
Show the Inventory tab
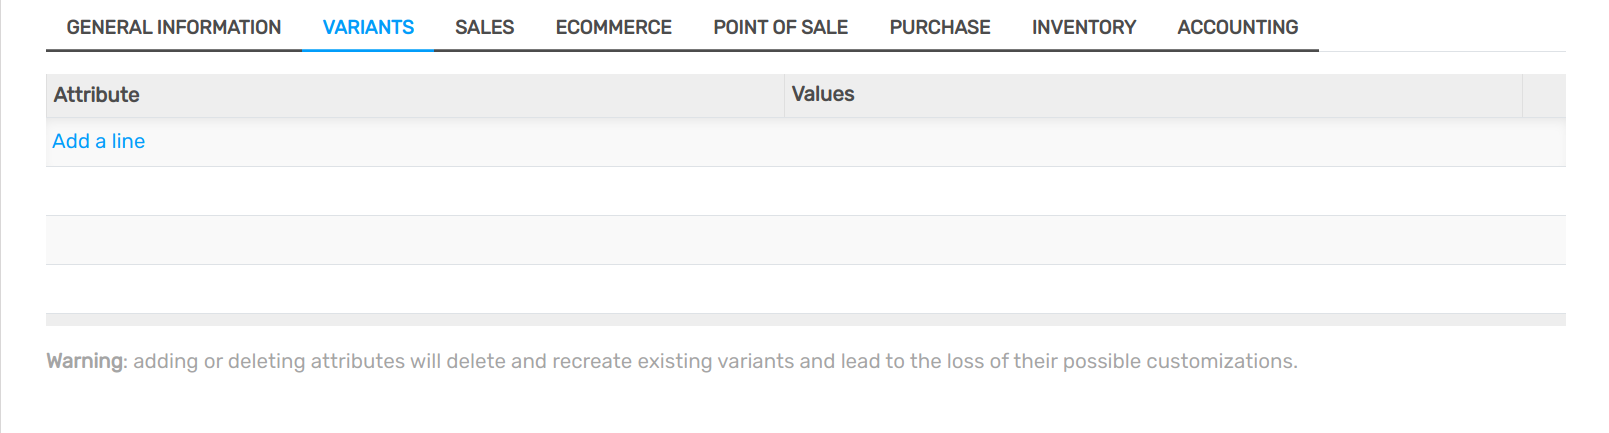tap(1084, 27)
